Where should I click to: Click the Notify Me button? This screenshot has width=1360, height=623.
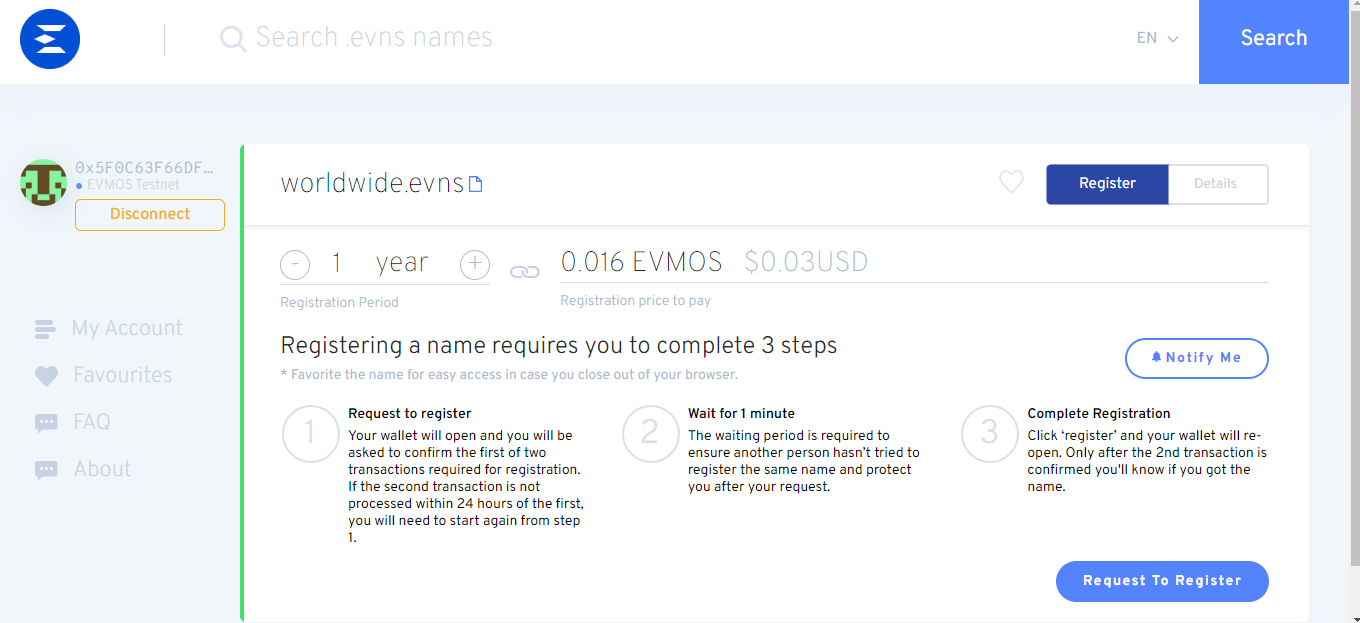coord(1197,358)
